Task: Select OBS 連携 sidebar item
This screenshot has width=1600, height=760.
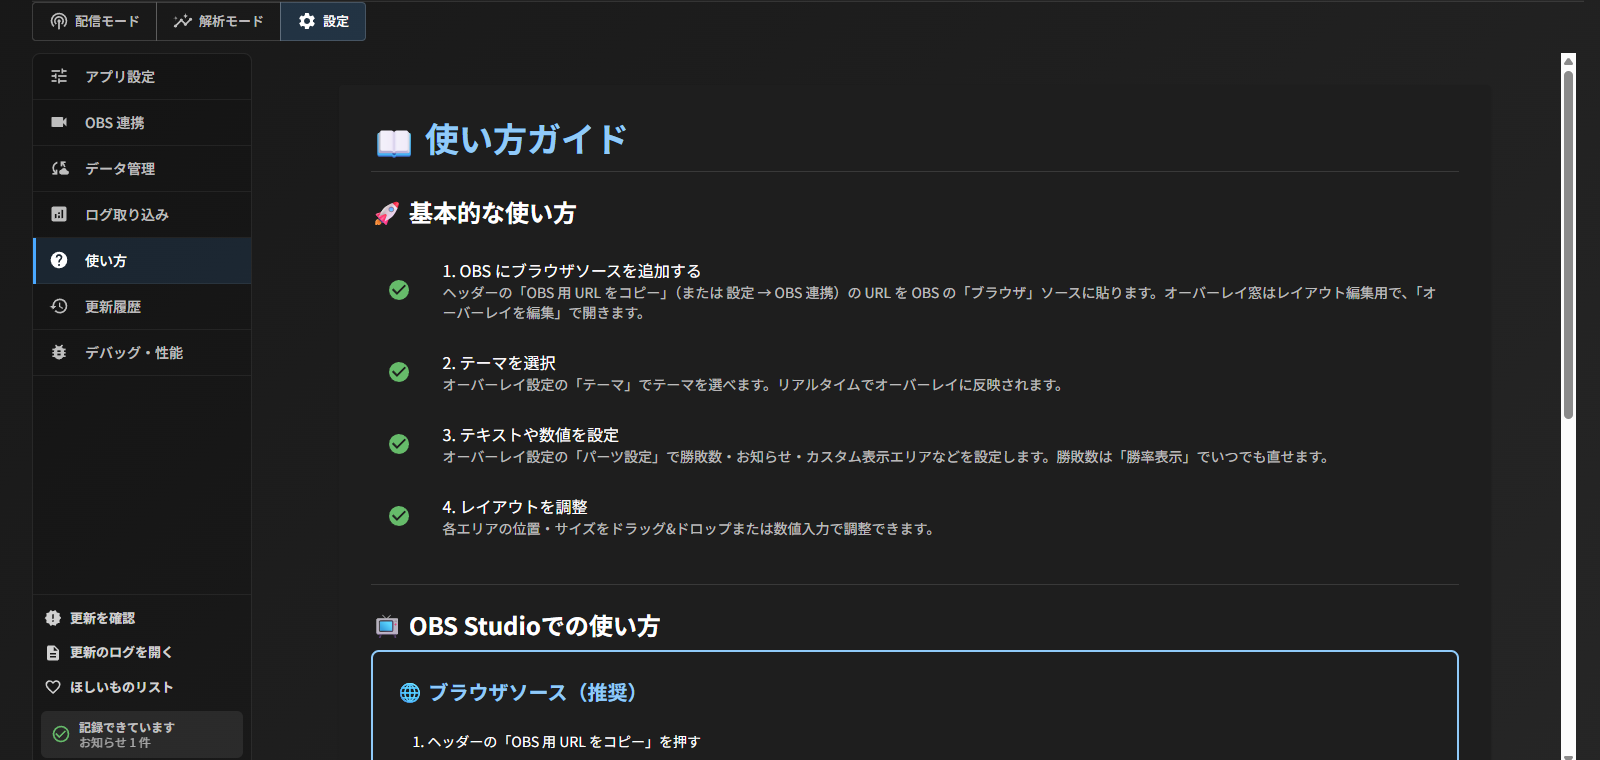Action: [142, 122]
